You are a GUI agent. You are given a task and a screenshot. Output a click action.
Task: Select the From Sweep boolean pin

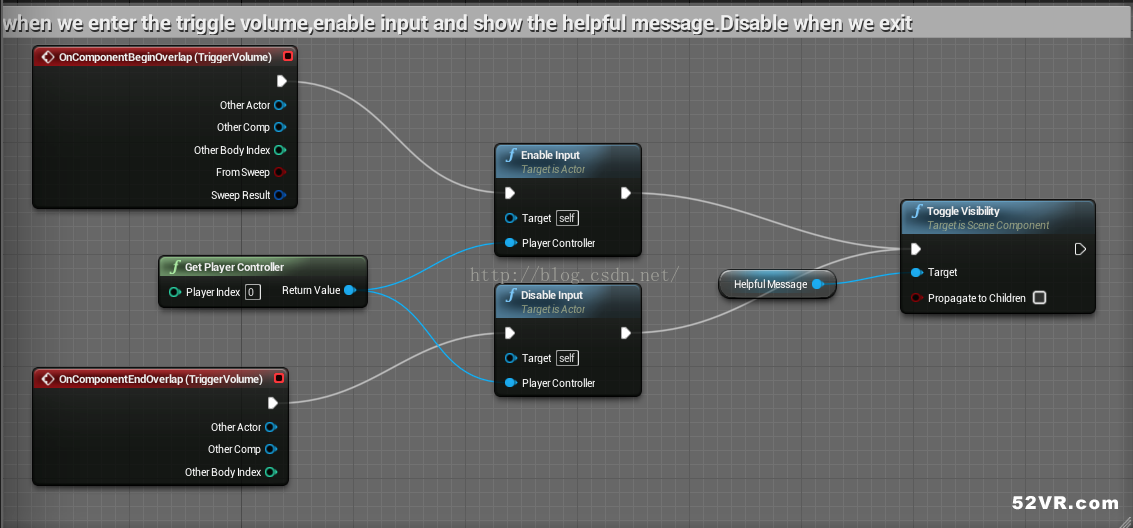[280, 173]
